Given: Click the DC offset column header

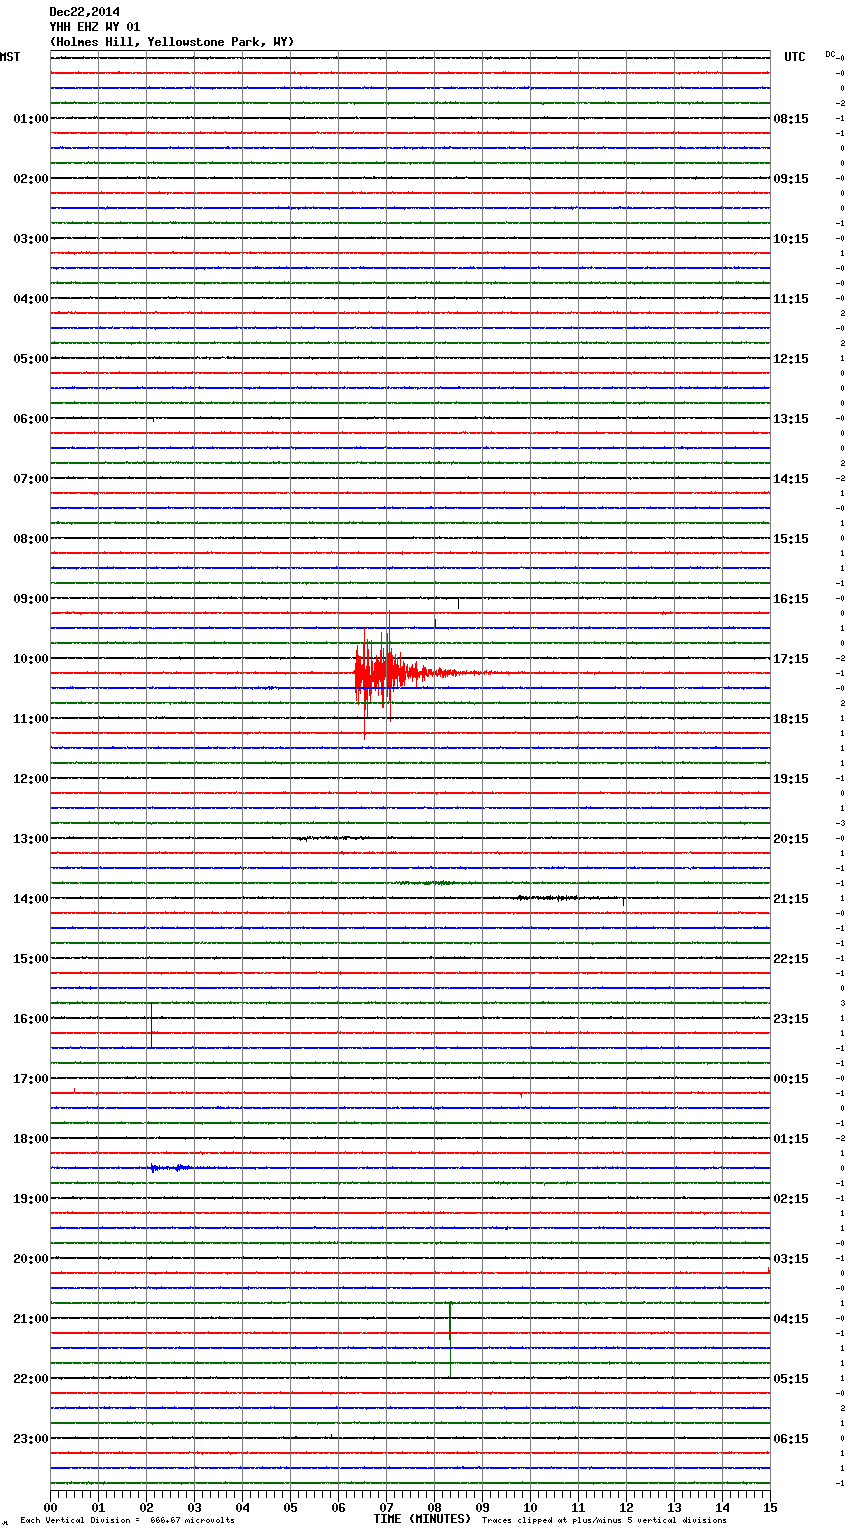Looking at the screenshot, I should tap(830, 54).
